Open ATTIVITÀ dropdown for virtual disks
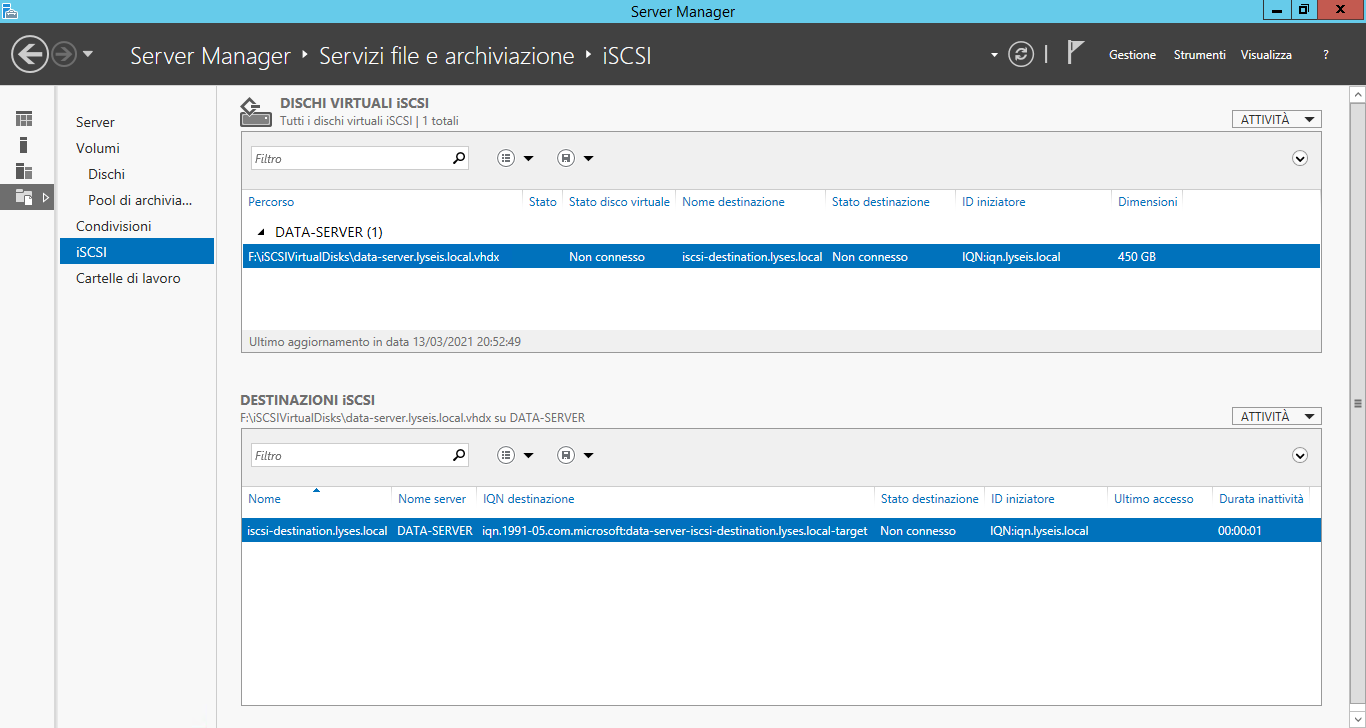This screenshot has height=728, width=1366. pos(1277,119)
